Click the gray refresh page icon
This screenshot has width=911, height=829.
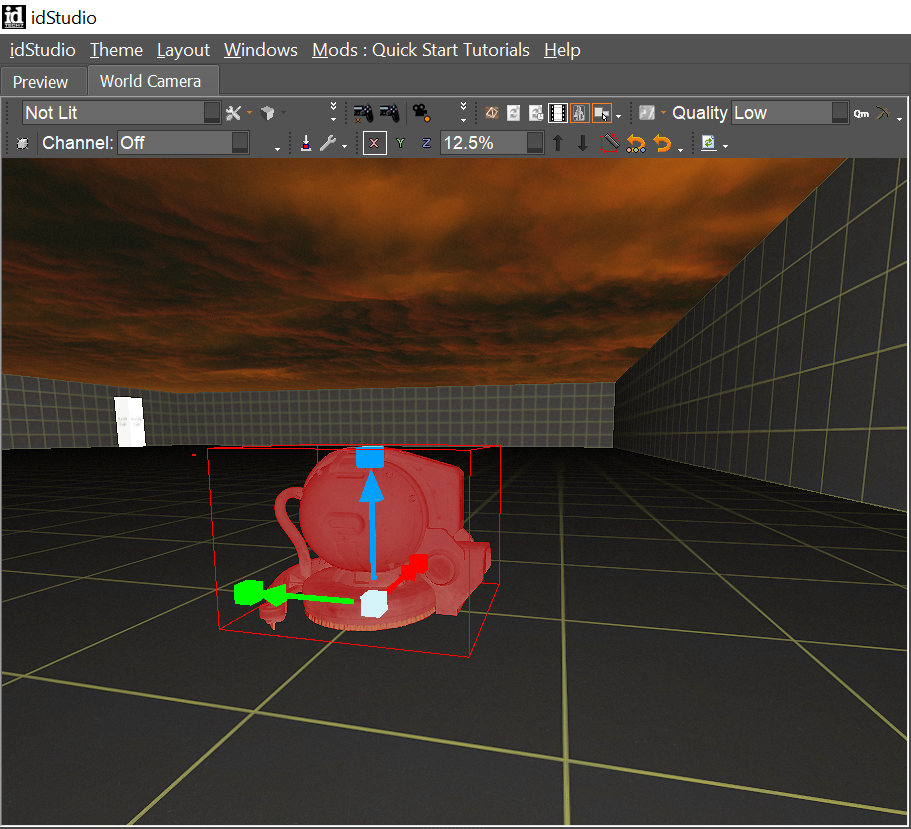coord(514,113)
